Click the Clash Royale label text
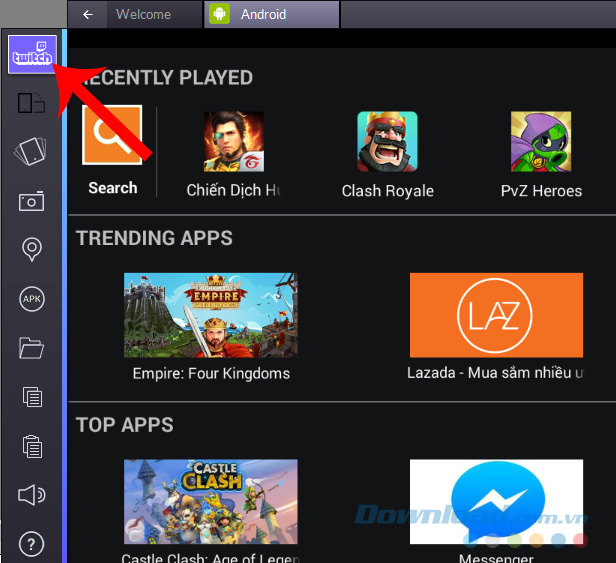 tap(388, 191)
